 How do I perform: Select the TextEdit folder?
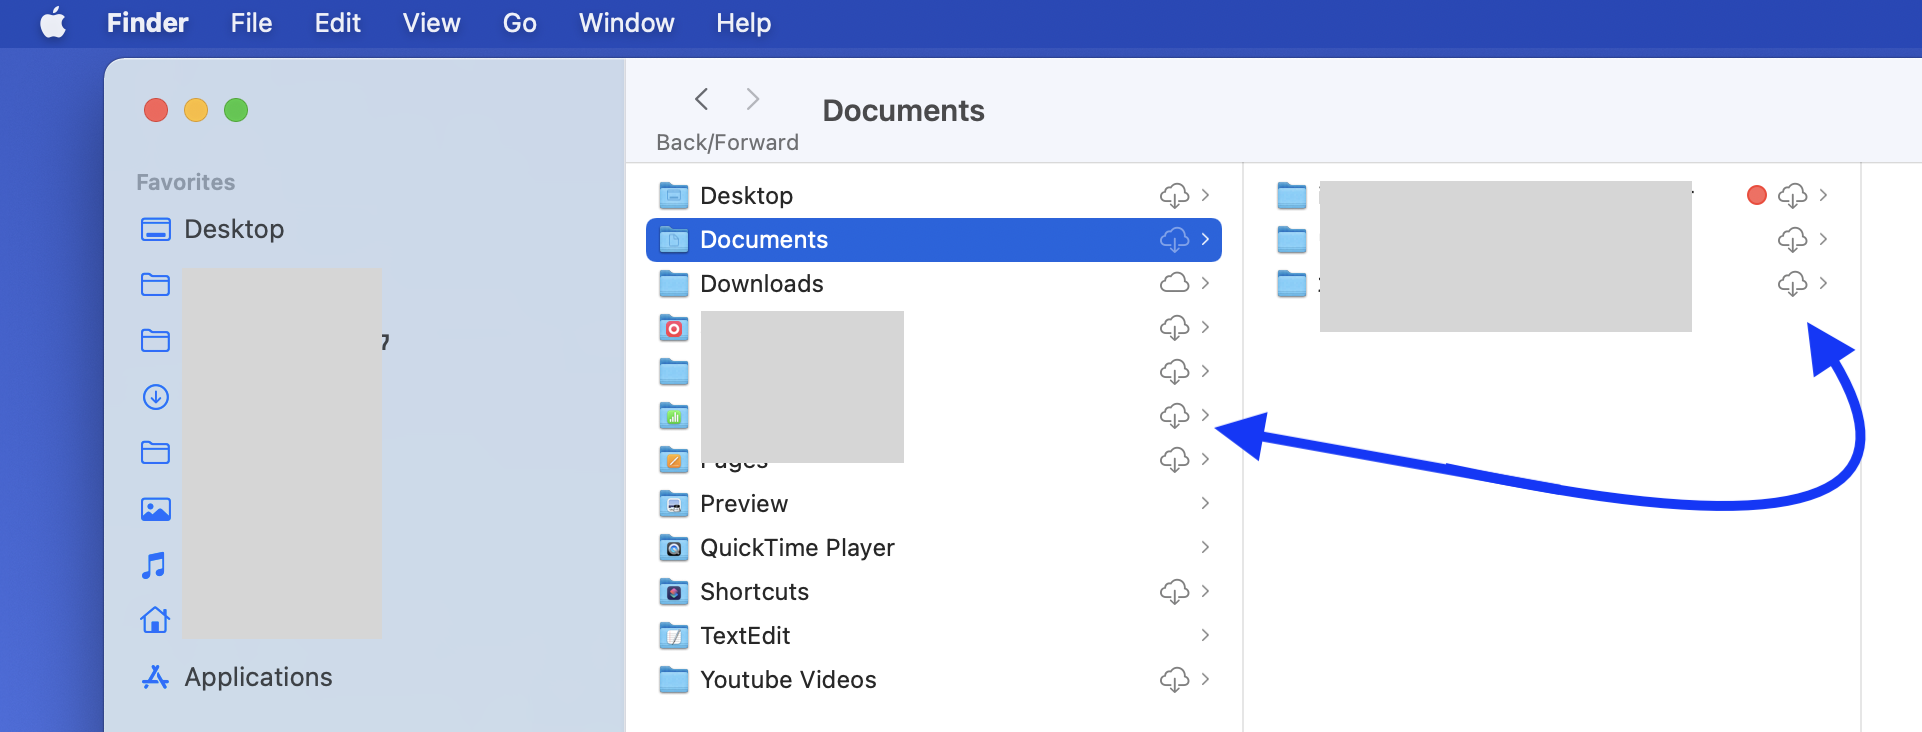coord(934,635)
